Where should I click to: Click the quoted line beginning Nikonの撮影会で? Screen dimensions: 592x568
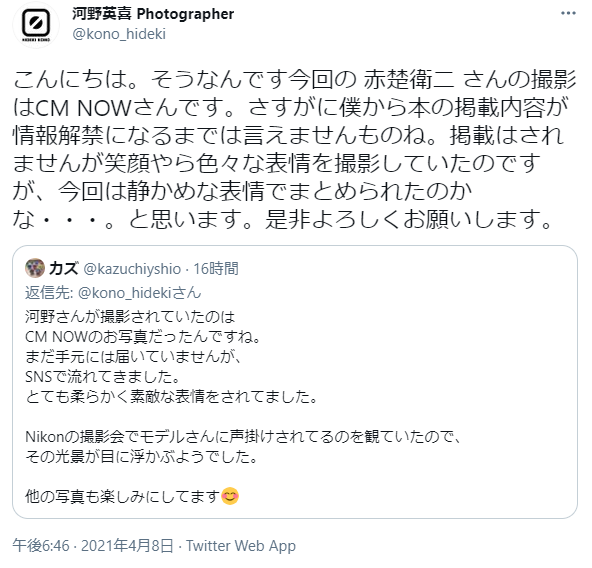click(x=243, y=437)
